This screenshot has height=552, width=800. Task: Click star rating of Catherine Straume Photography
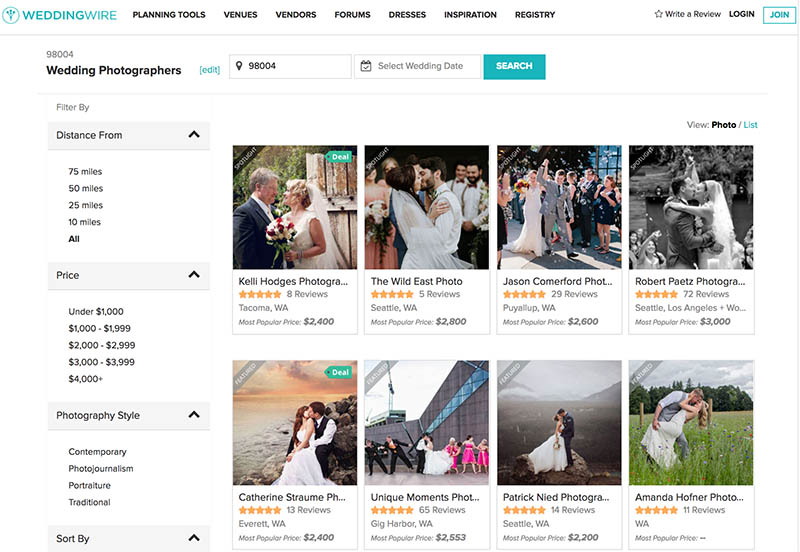[x=260, y=510]
